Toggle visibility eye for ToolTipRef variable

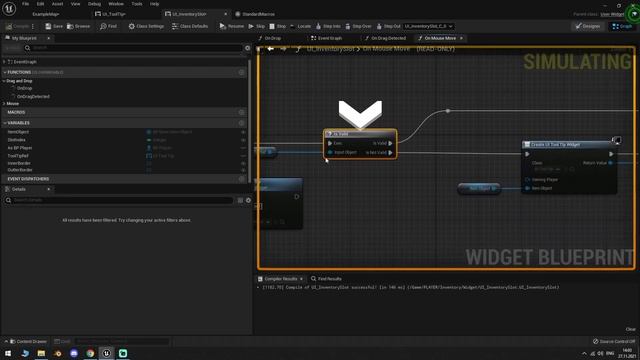pyautogui.click(x=243, y=156)
